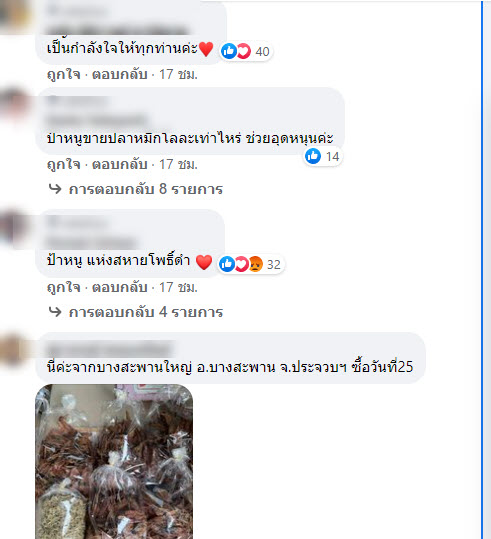This screenshot has height=539, width=491.
Task: Reply to the เป็นกำลังใจให้ทุกท่านค่ะ comment
Action: pyautogui.click(x=120, y=74)
